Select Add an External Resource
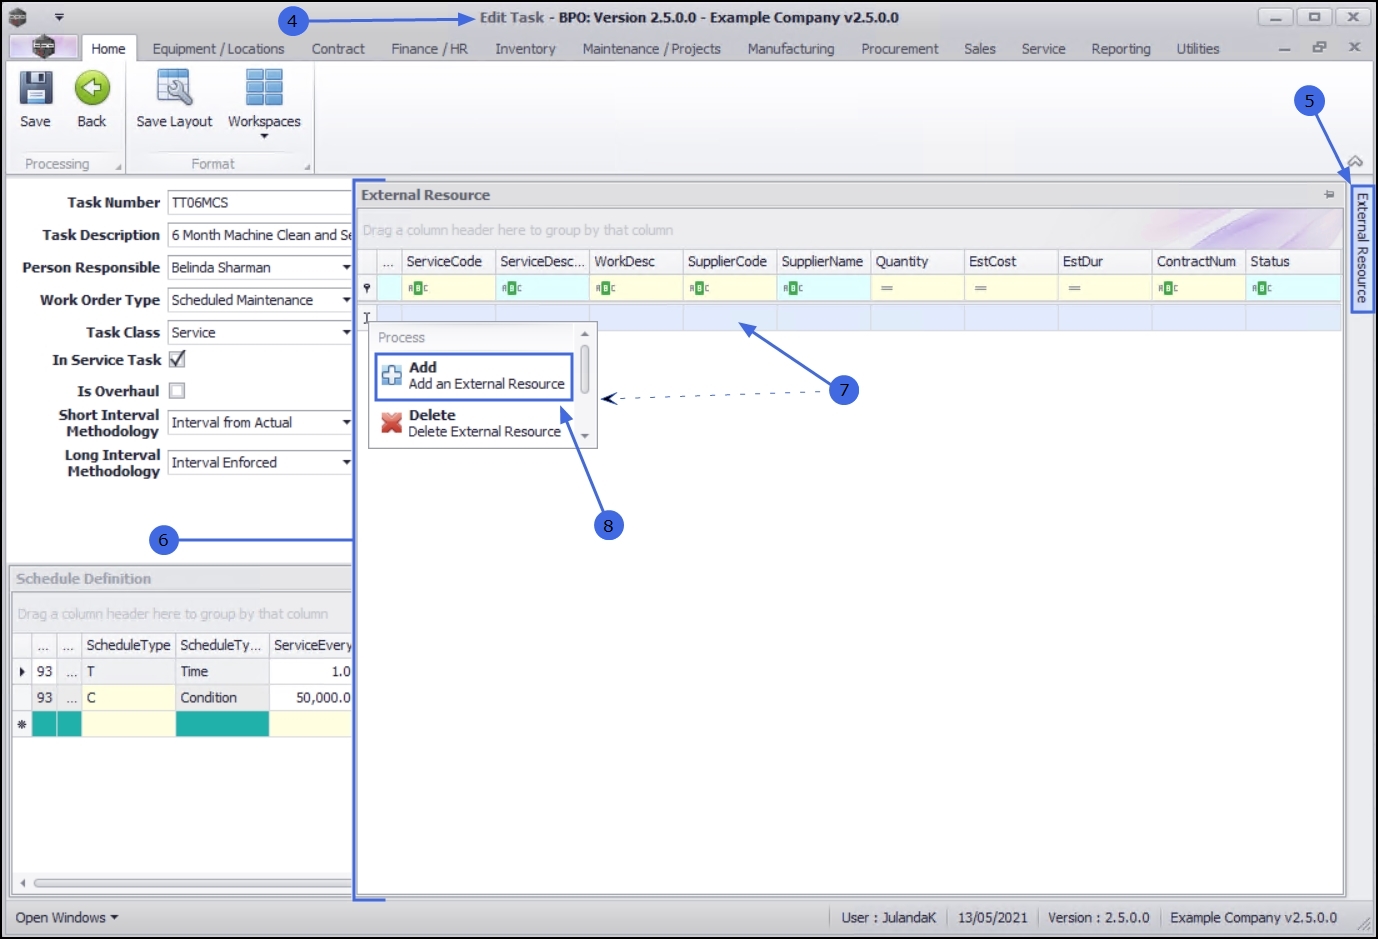1378x939 pixels. 474,376
